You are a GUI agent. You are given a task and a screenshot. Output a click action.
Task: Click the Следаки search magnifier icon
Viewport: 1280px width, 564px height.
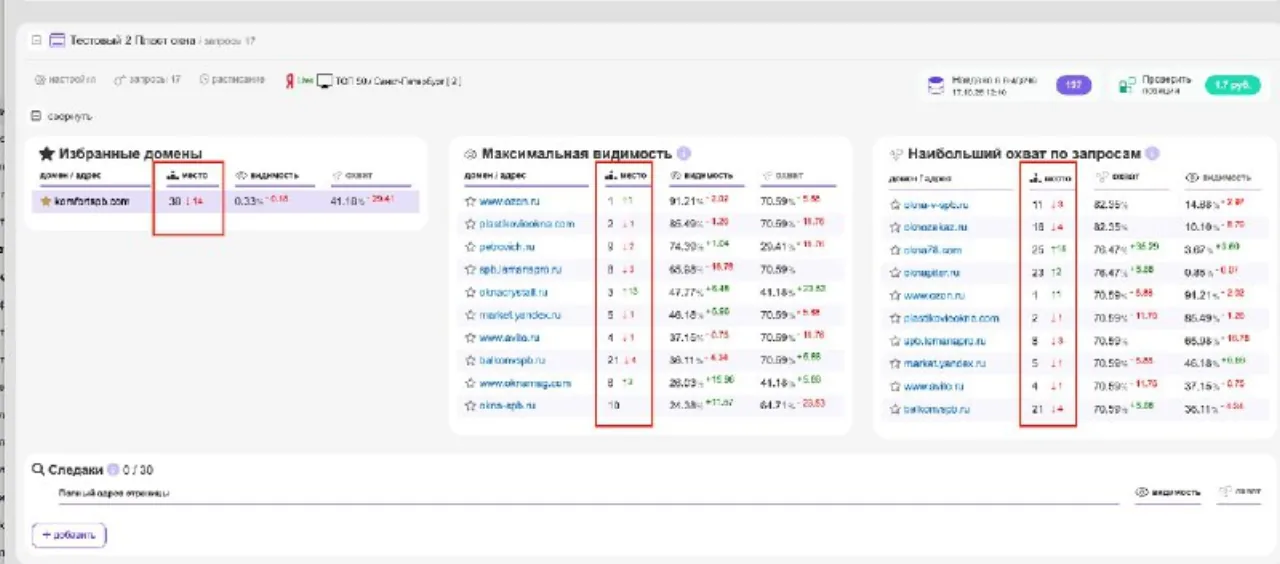click(38, 470)
